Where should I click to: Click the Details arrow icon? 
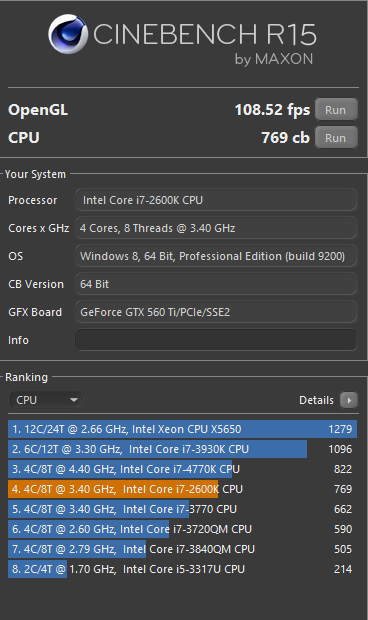349,400
